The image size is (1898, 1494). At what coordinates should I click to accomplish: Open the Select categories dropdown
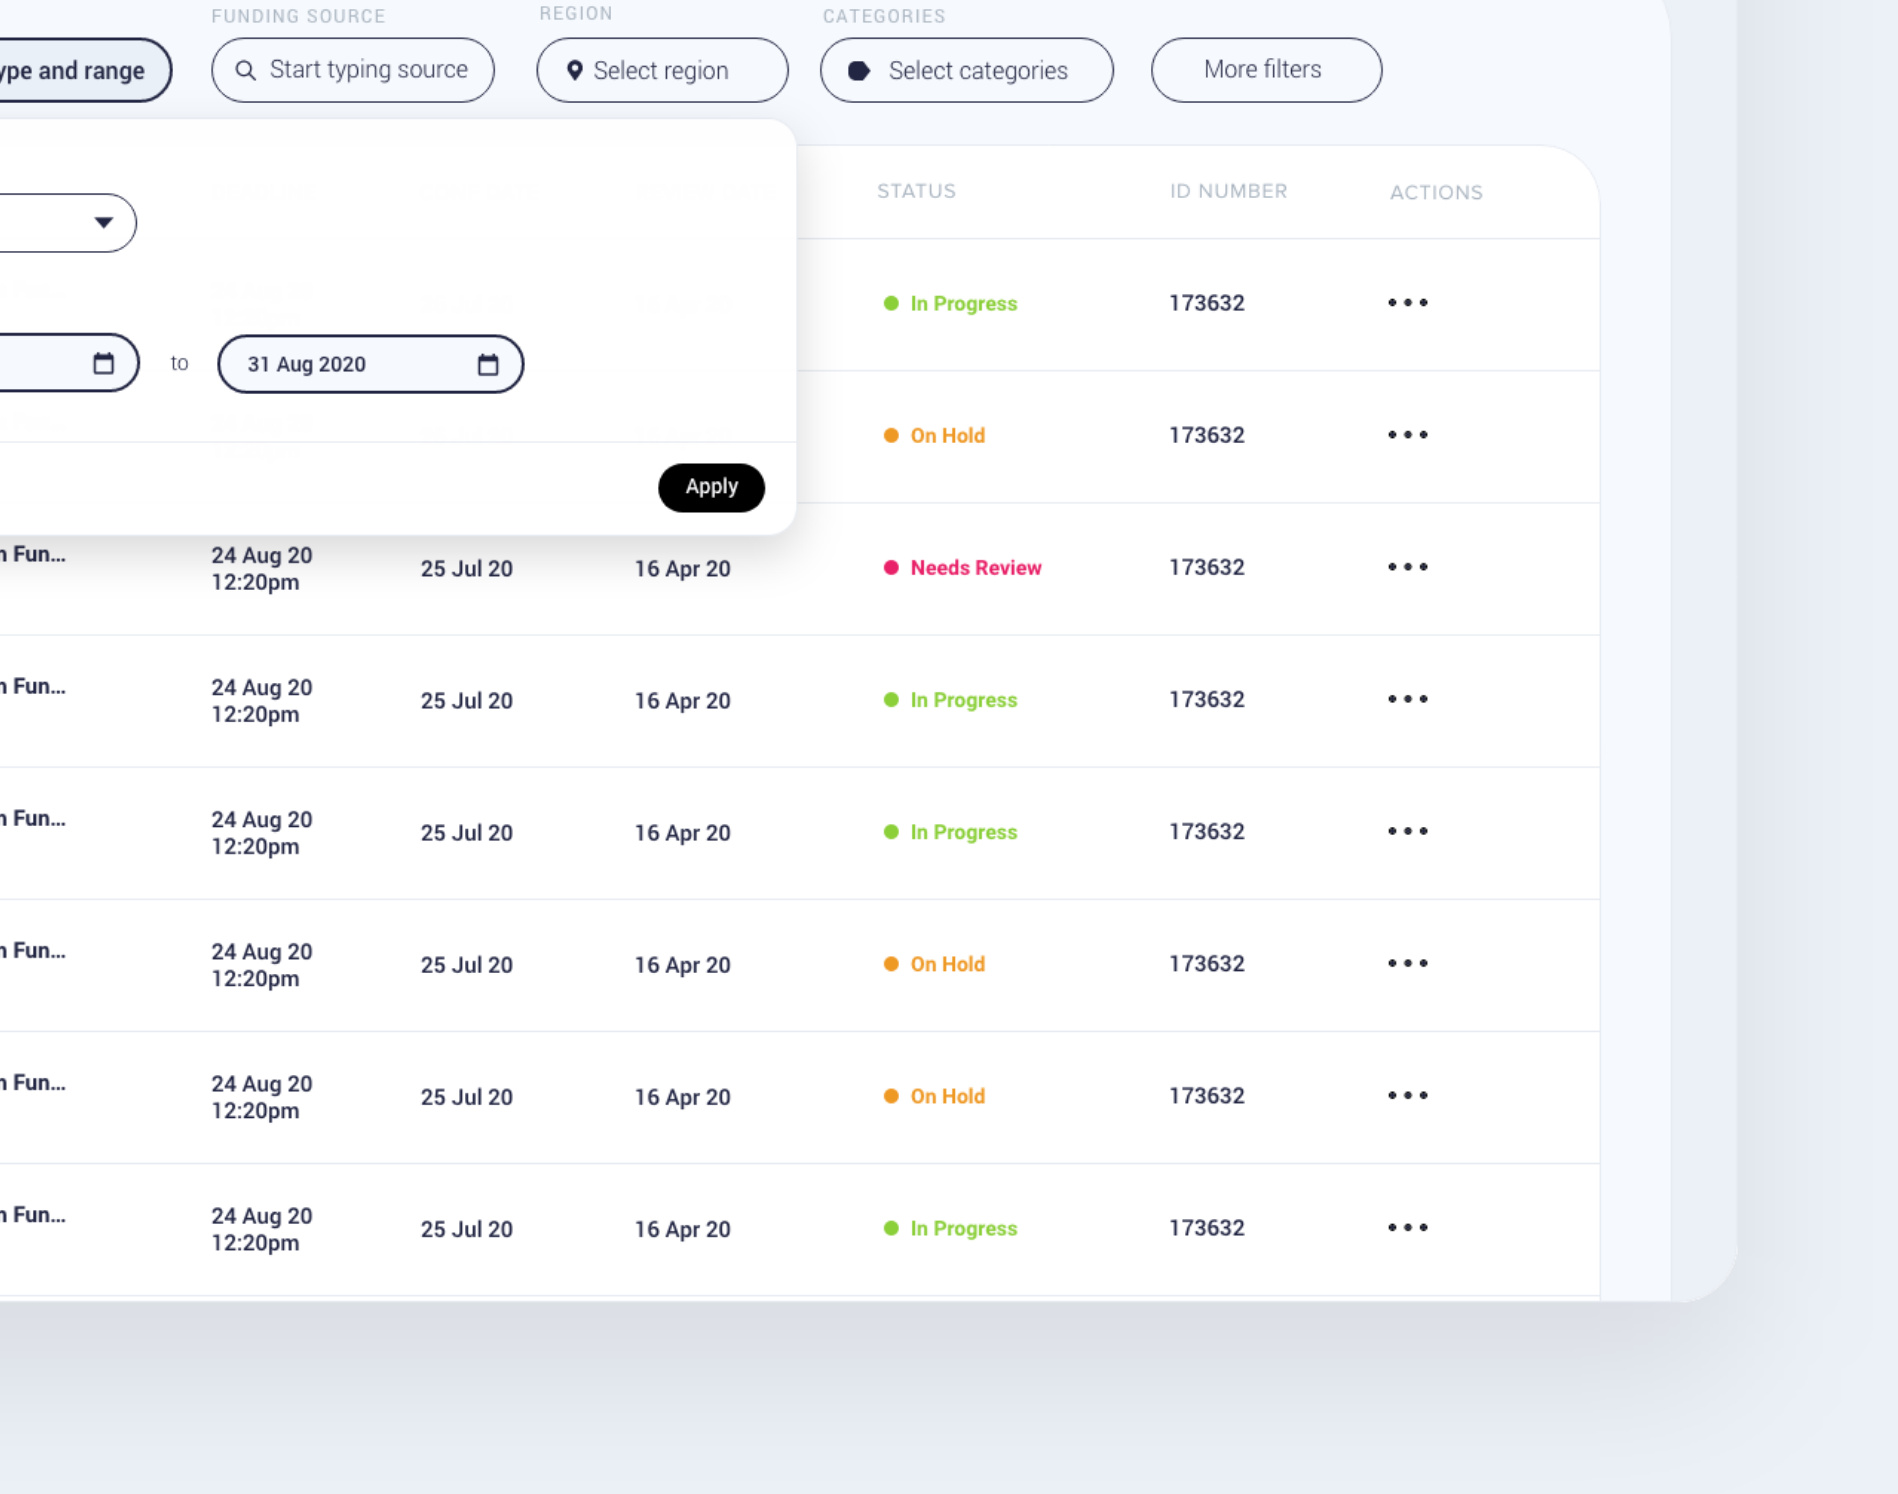coord(966,70)
